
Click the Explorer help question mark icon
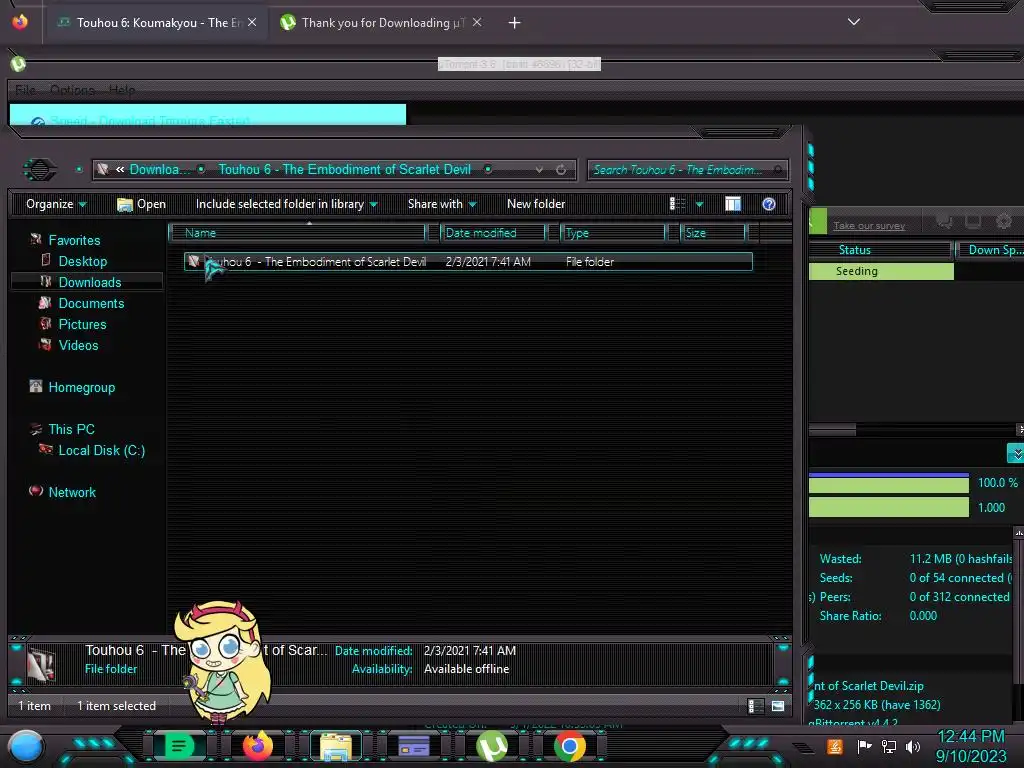point(769,204)
